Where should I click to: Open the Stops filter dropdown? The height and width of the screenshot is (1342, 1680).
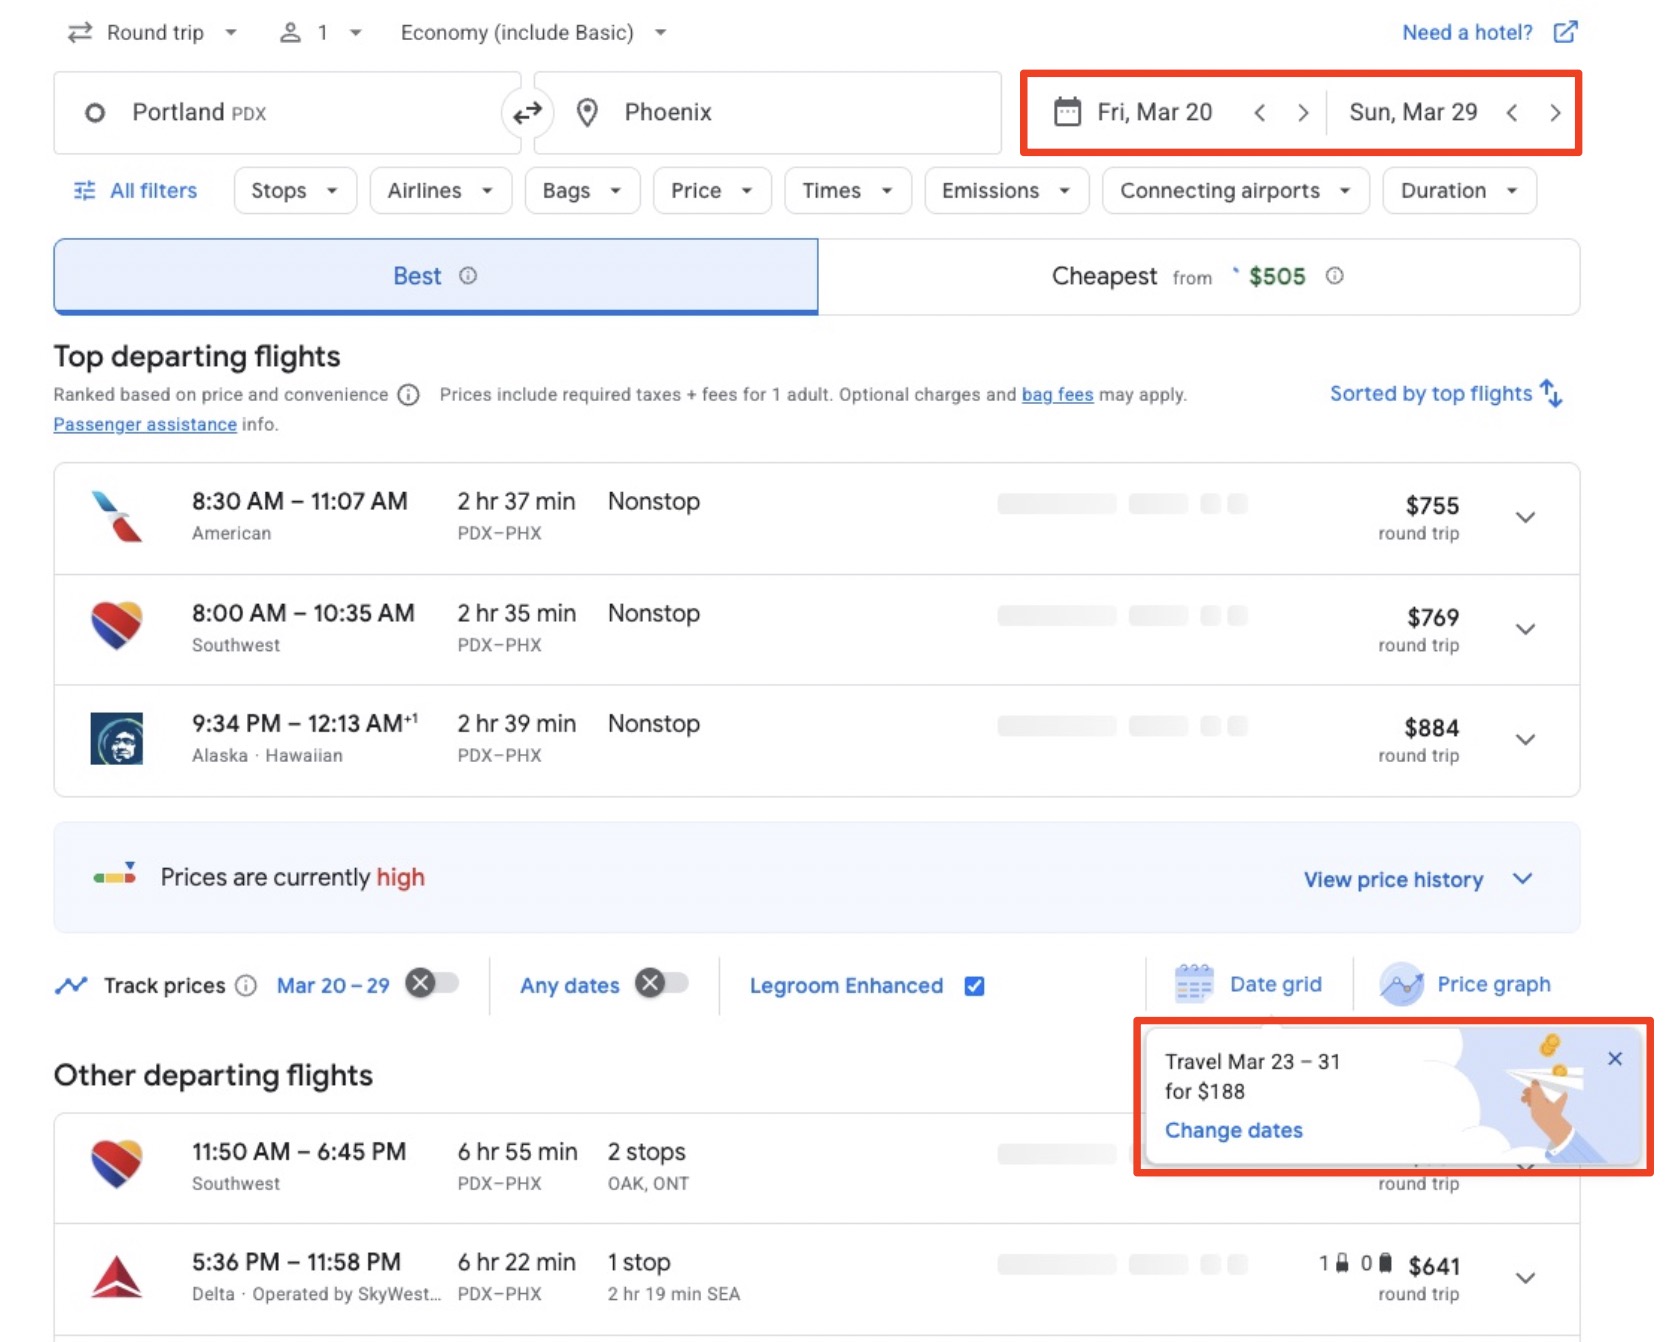coord(294,190)
